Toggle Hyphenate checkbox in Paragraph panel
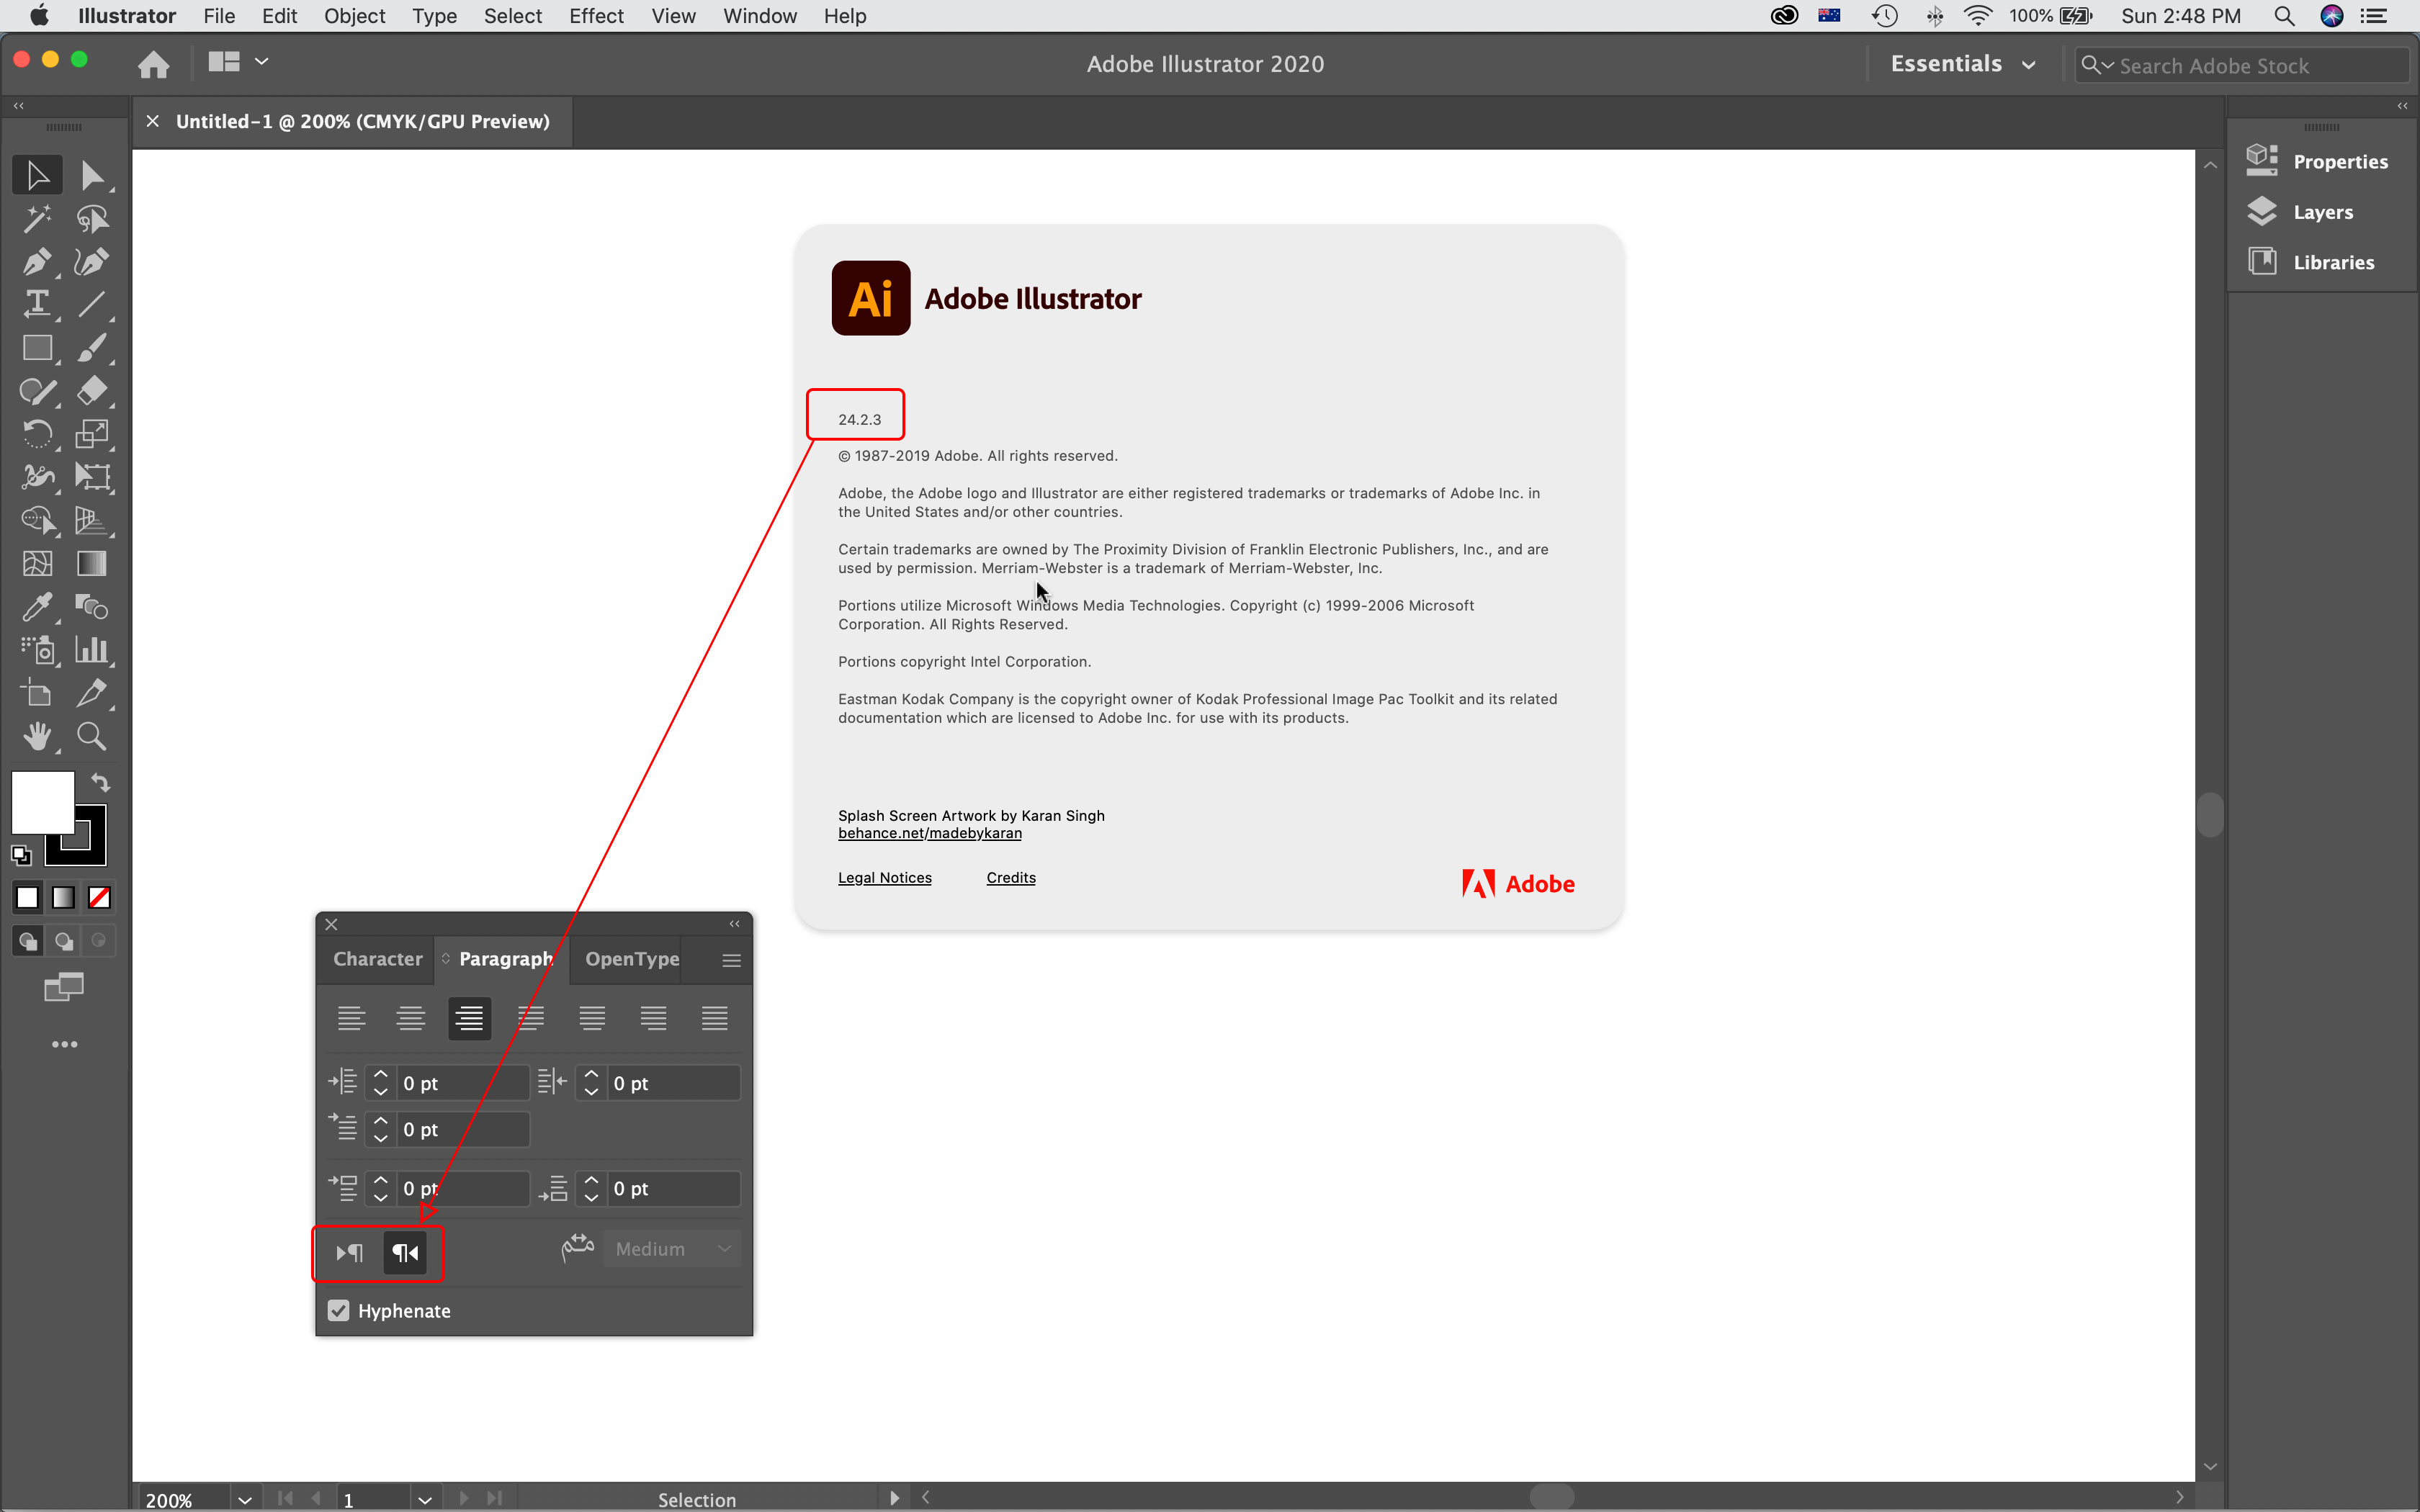 point(338,1310)
